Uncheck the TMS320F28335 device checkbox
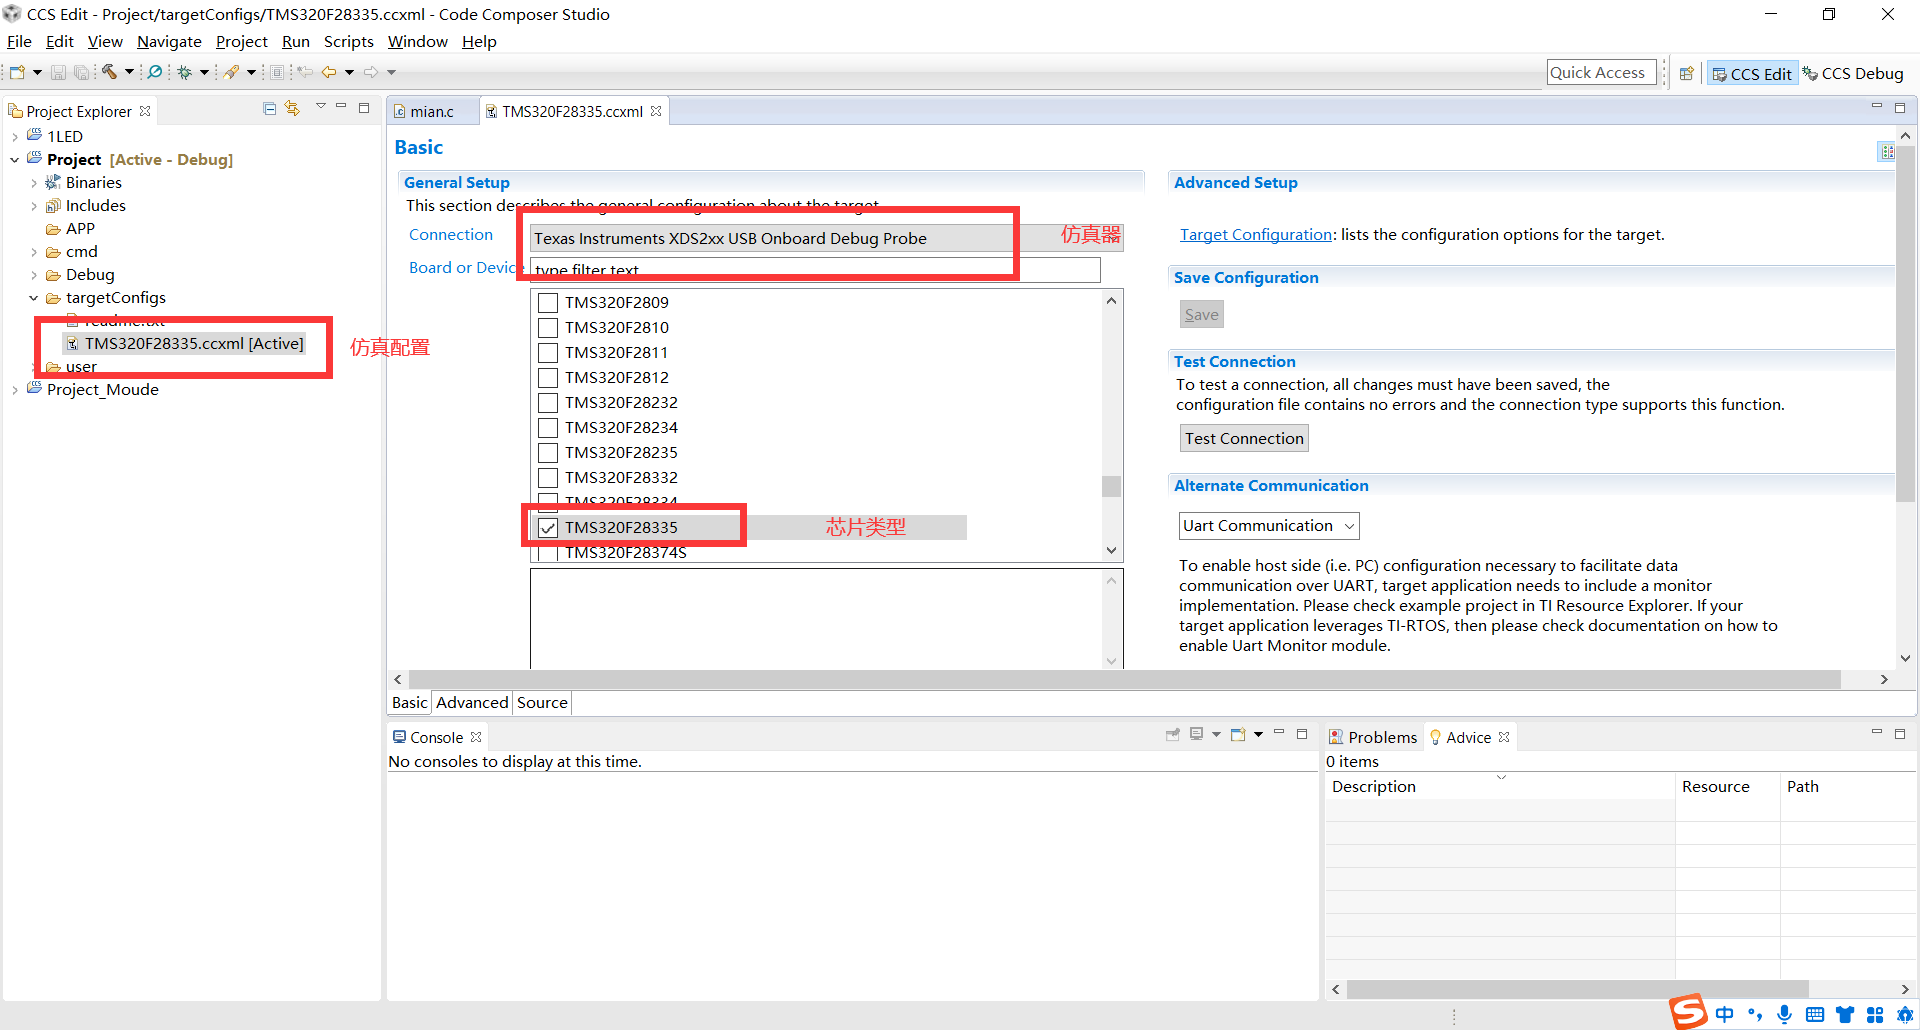This screenshot has width=1920, height=1030. point(548,527)
